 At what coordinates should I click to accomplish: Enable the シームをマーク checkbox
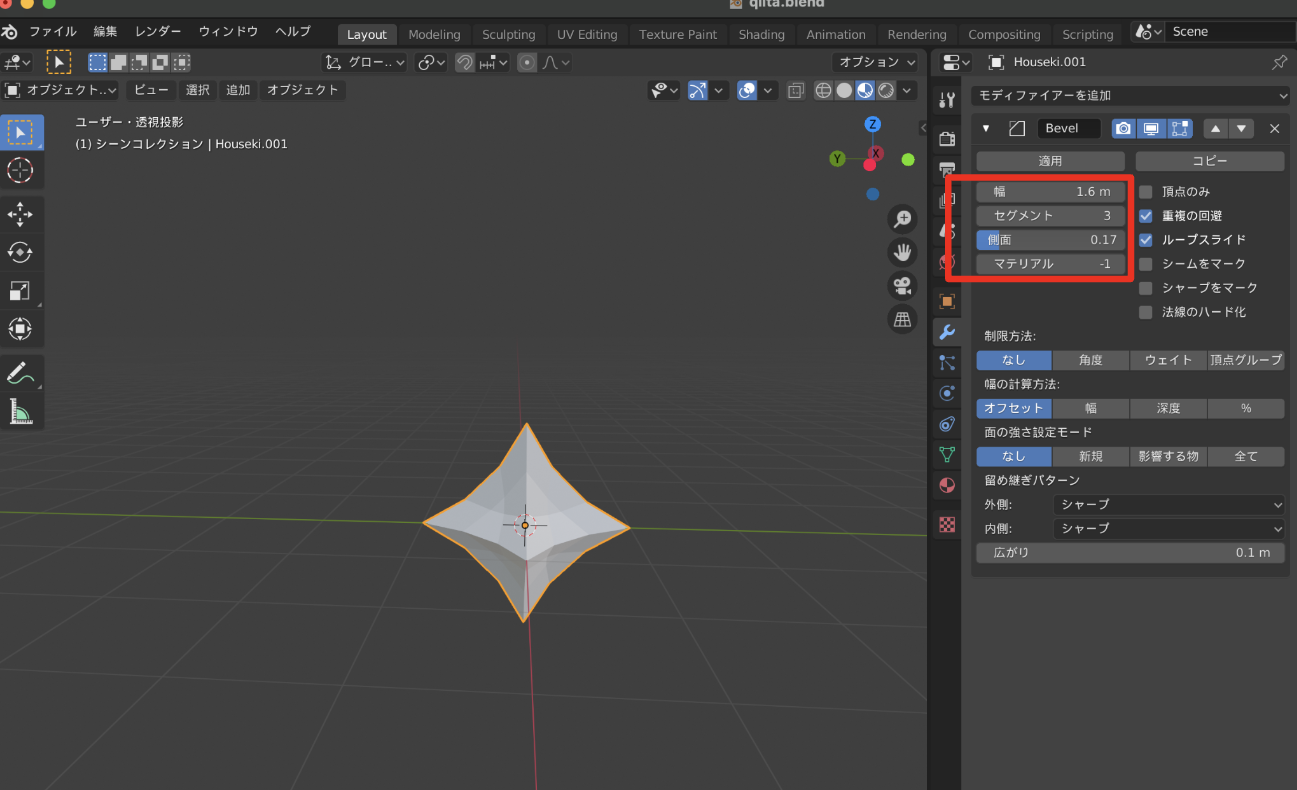[x=1146, y=264]
